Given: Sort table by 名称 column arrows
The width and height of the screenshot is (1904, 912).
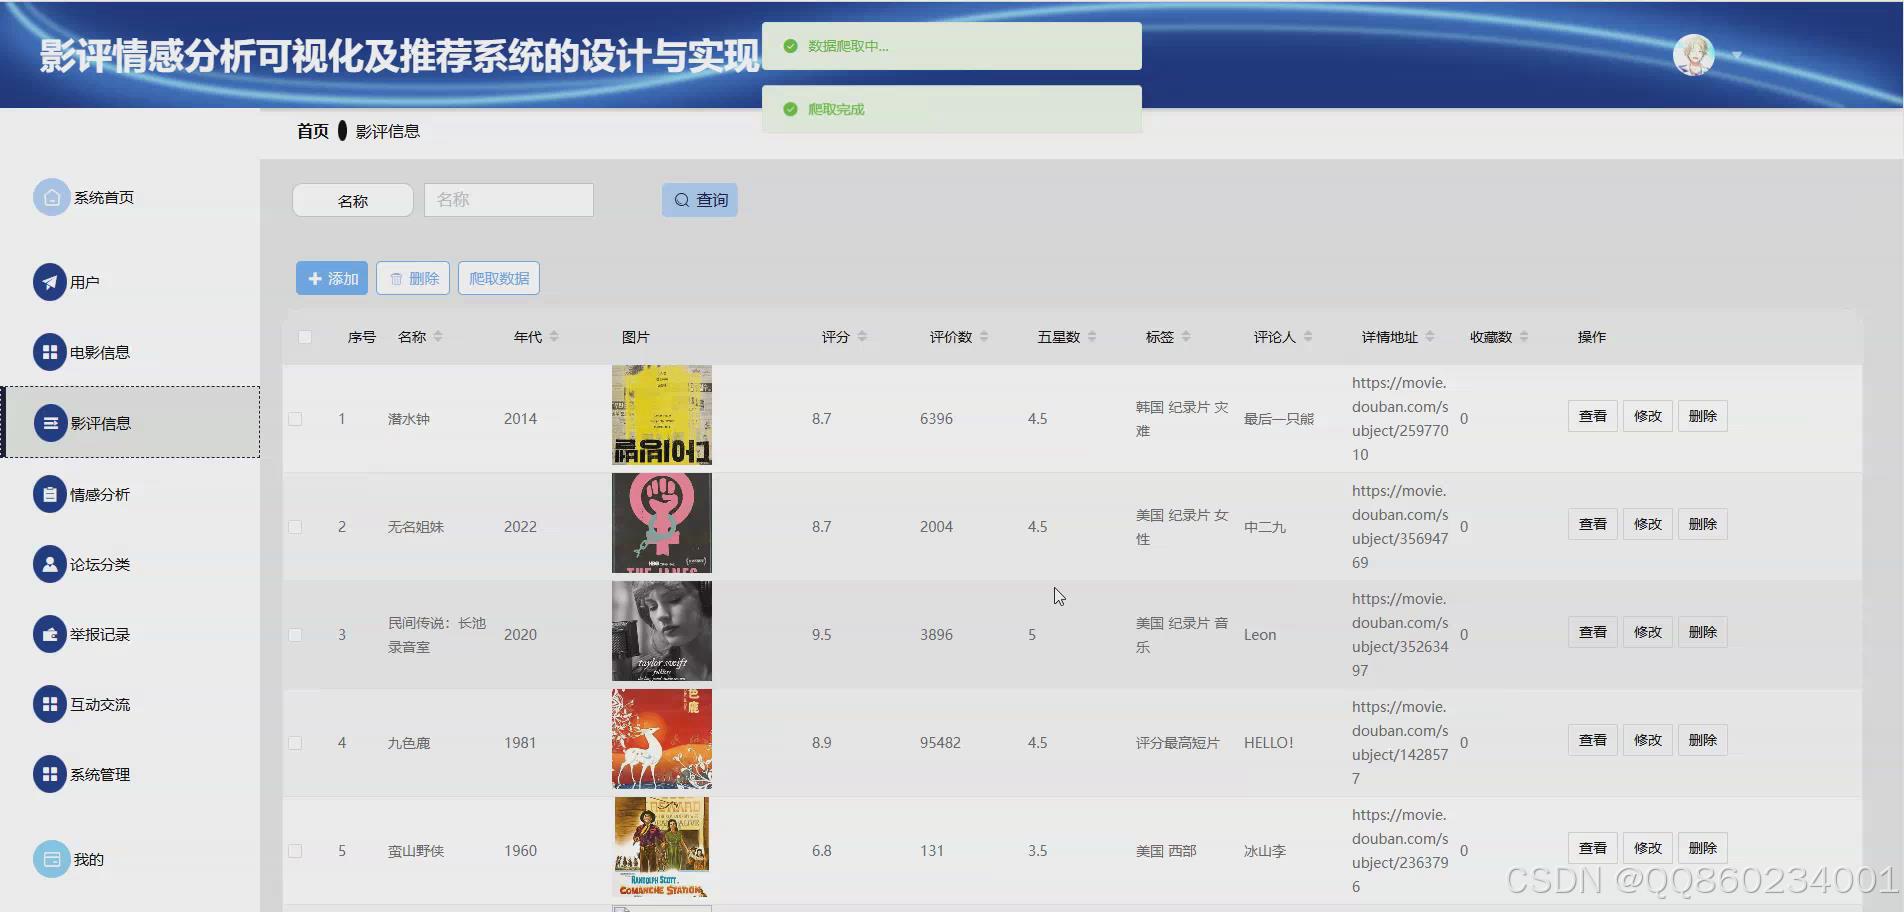Looking at the screenshot, I should coord(438,337).
